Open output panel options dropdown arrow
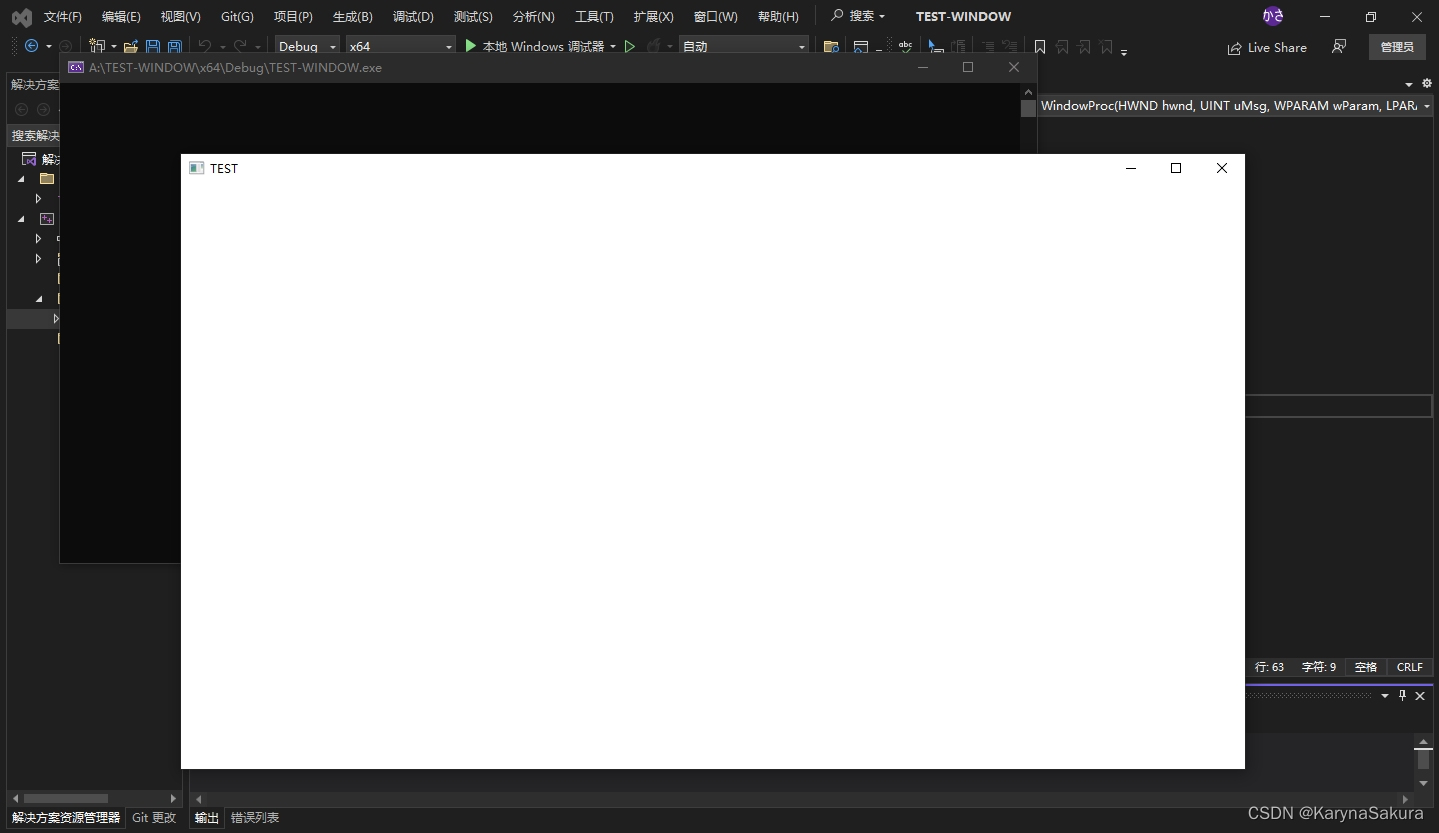Image resolution: width=1439 pixels, height=833 pixels. (x=1385, y=695)
